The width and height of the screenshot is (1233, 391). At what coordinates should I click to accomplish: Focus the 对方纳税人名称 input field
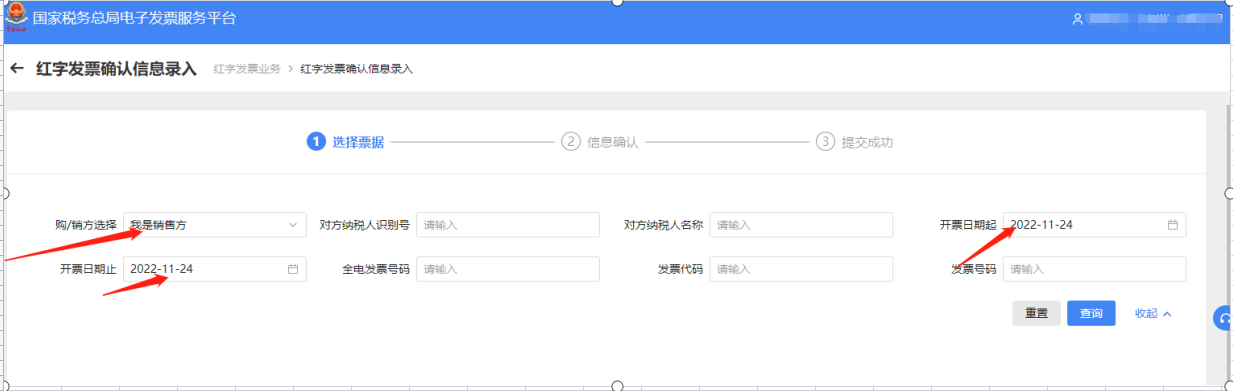pos(801,225)
